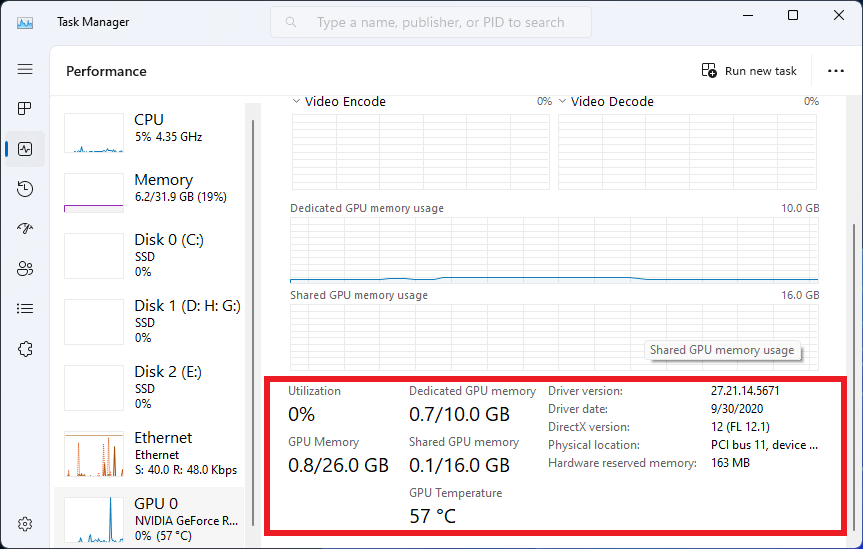Open the hamburger navigation menu
863x549 pixels.
(25, 69)
